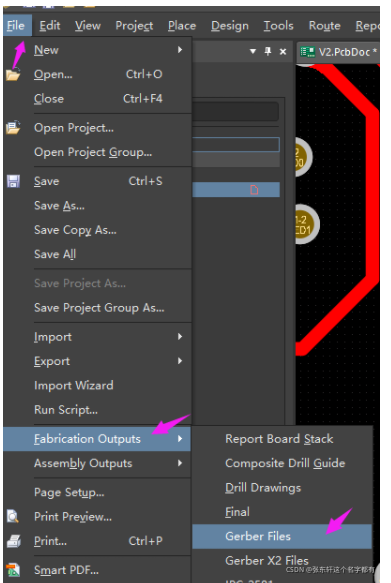Select Report Board Stack
This screenshot has width=391, height=583.
pos(282,439)
